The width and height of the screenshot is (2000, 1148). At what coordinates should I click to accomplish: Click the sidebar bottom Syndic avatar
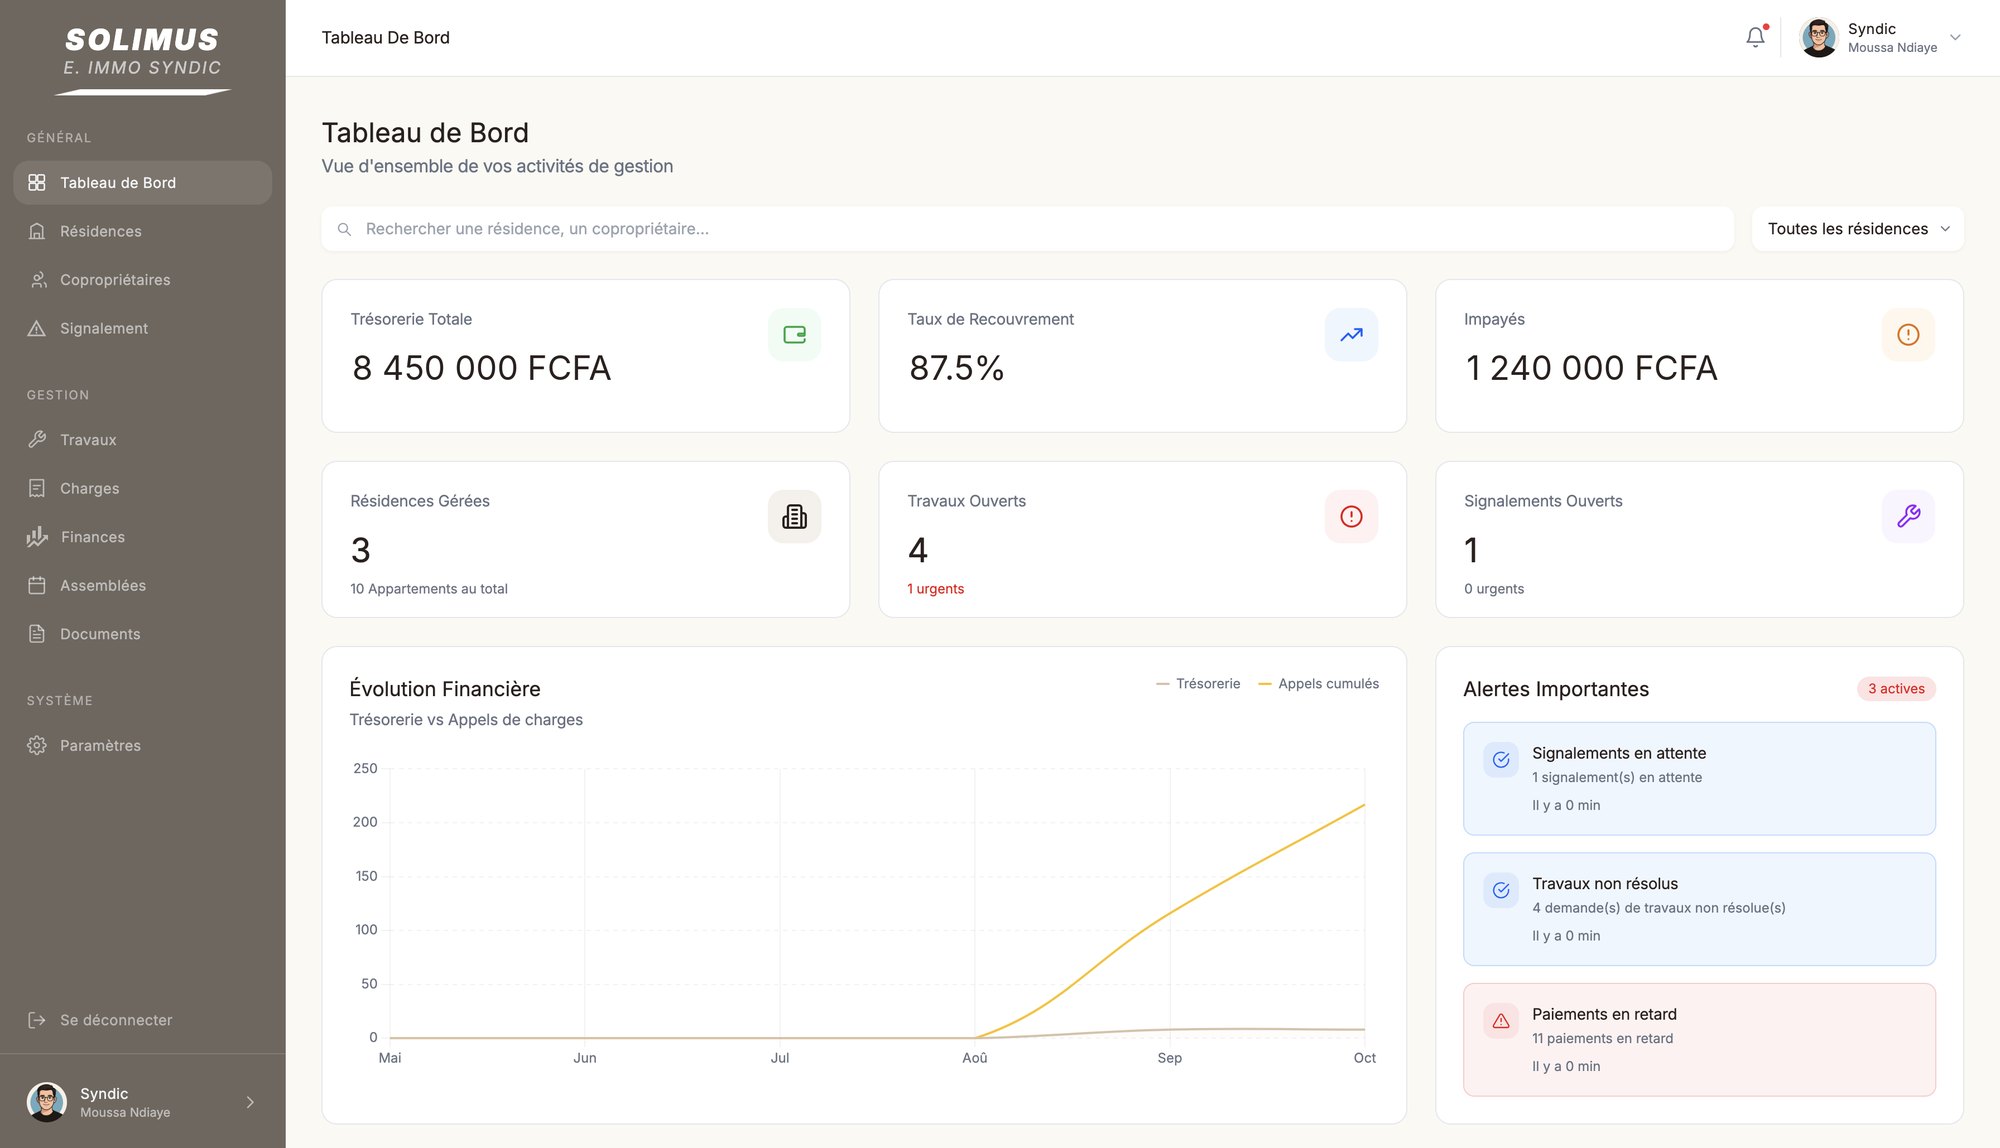click(46, 1102)
